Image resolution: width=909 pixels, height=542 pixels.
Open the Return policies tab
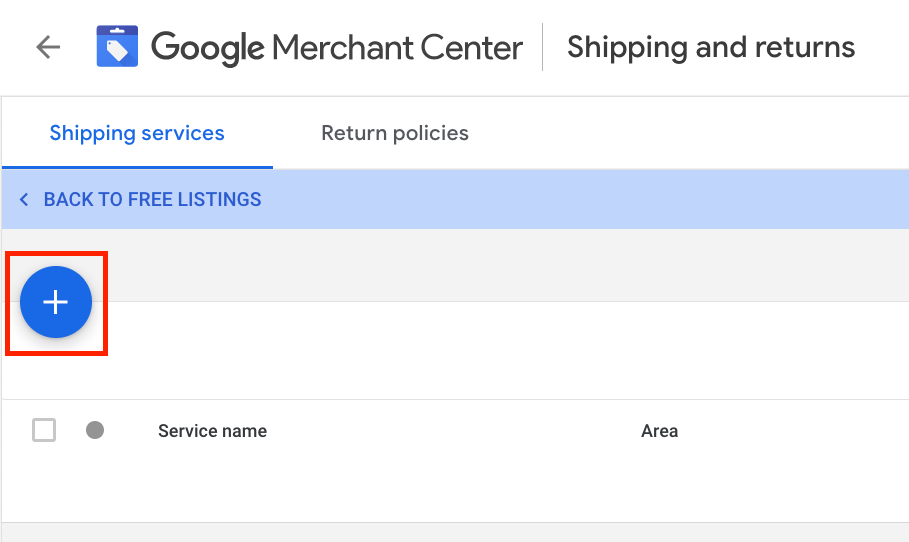394,133
